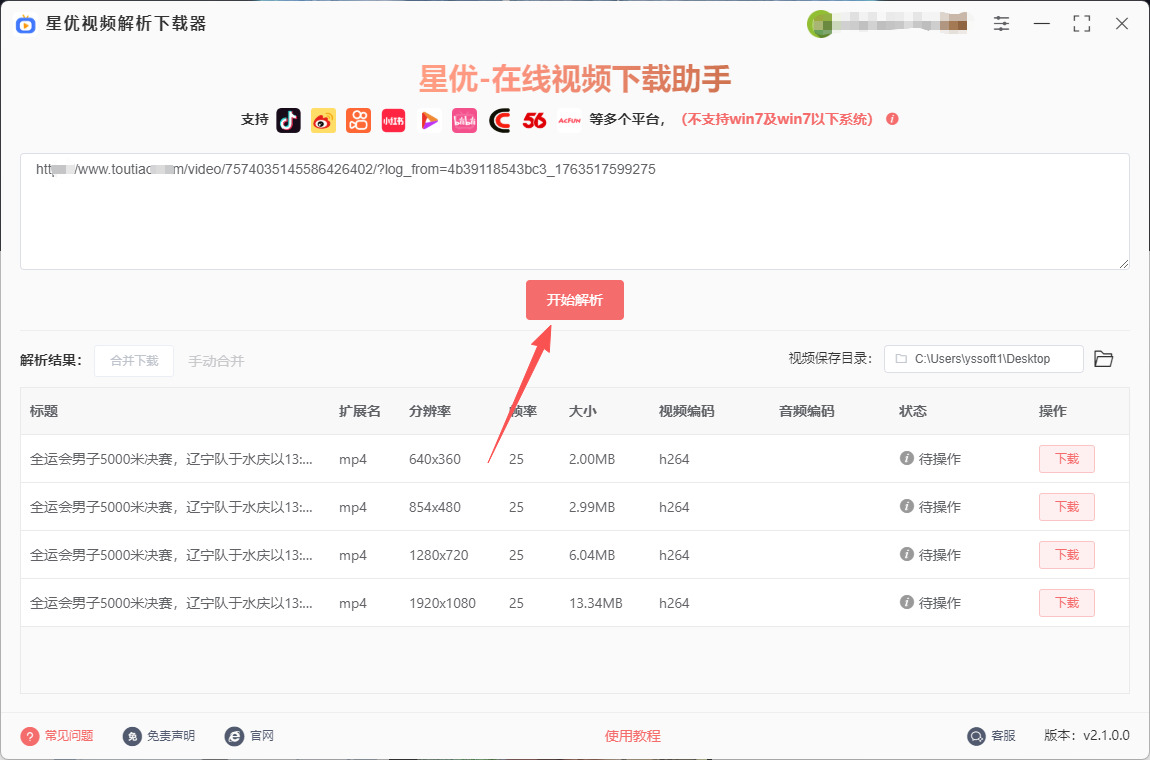Click inside the video URL text area
Screen dimensions: 1150x760
(x=575, y=211)
